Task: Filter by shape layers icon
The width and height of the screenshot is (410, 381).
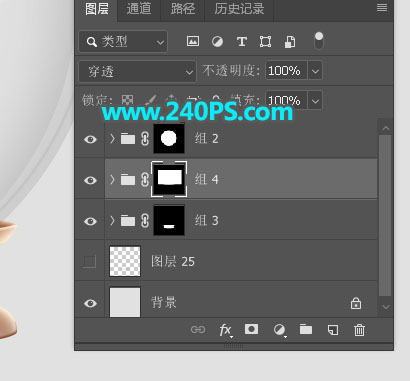Action: [x=265, y=42]
